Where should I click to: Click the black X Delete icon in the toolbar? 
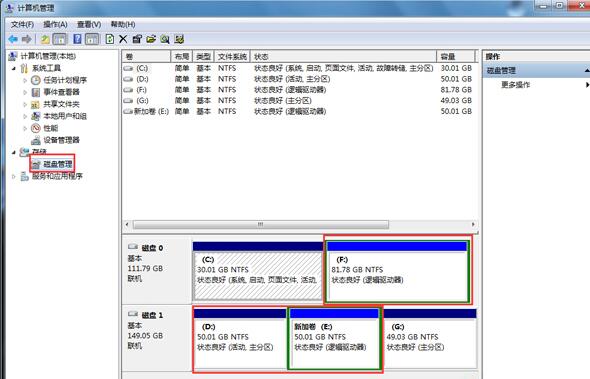123,39
